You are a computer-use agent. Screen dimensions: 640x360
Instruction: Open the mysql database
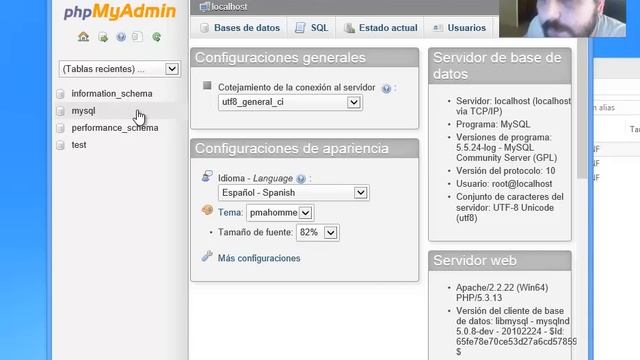83,111
